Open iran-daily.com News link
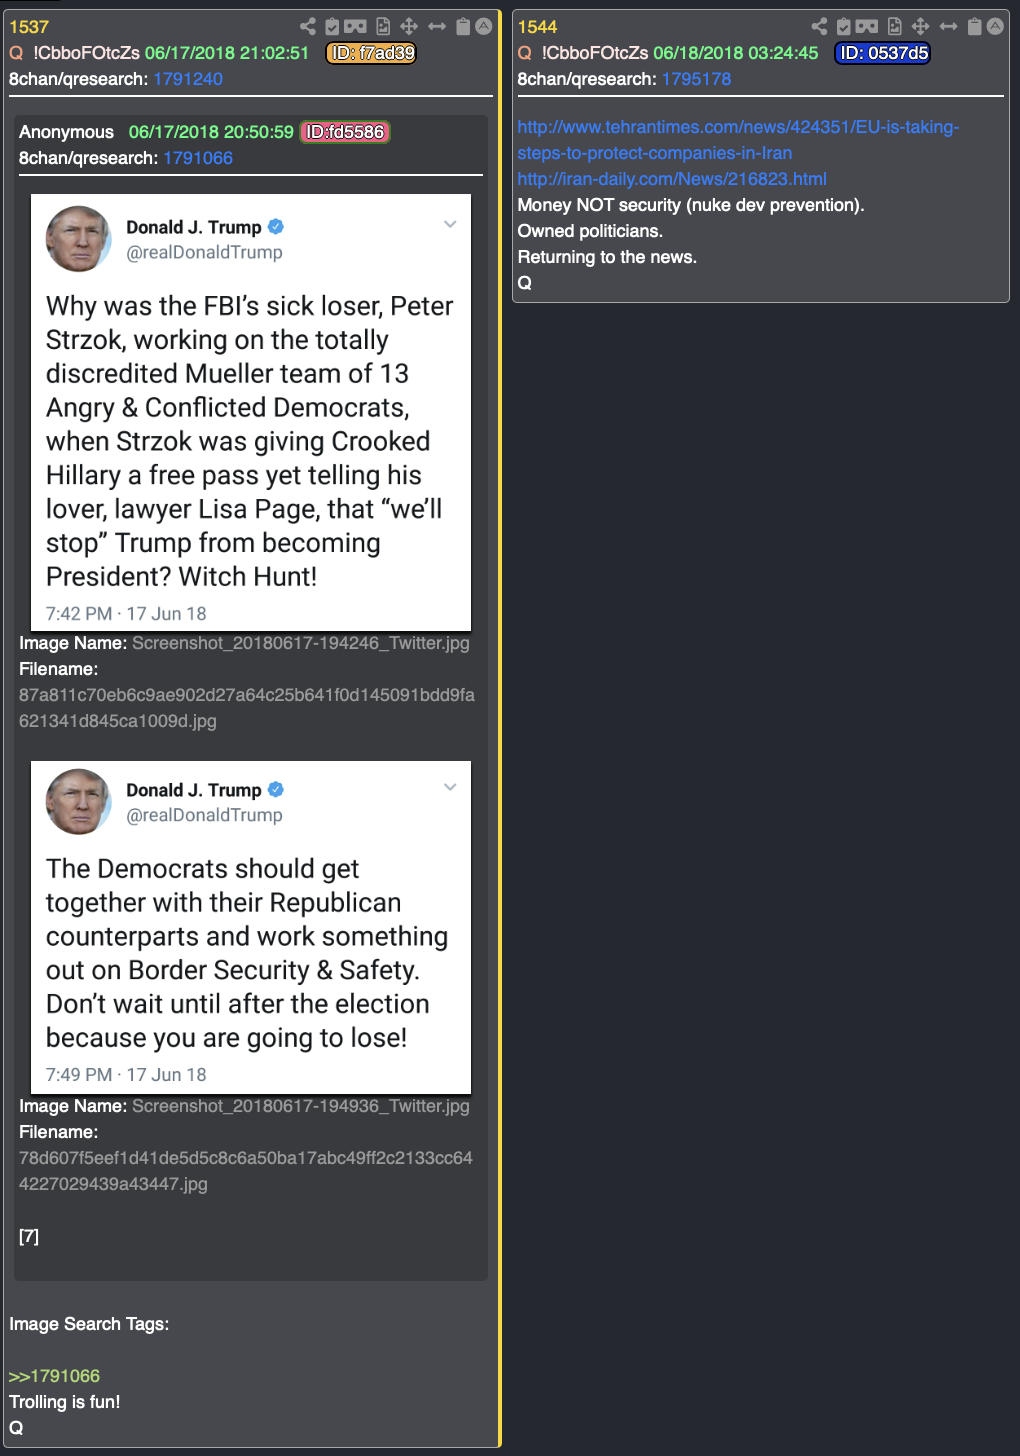The height and width of the screenshot is (1456, 1020). tap(672, 179)
